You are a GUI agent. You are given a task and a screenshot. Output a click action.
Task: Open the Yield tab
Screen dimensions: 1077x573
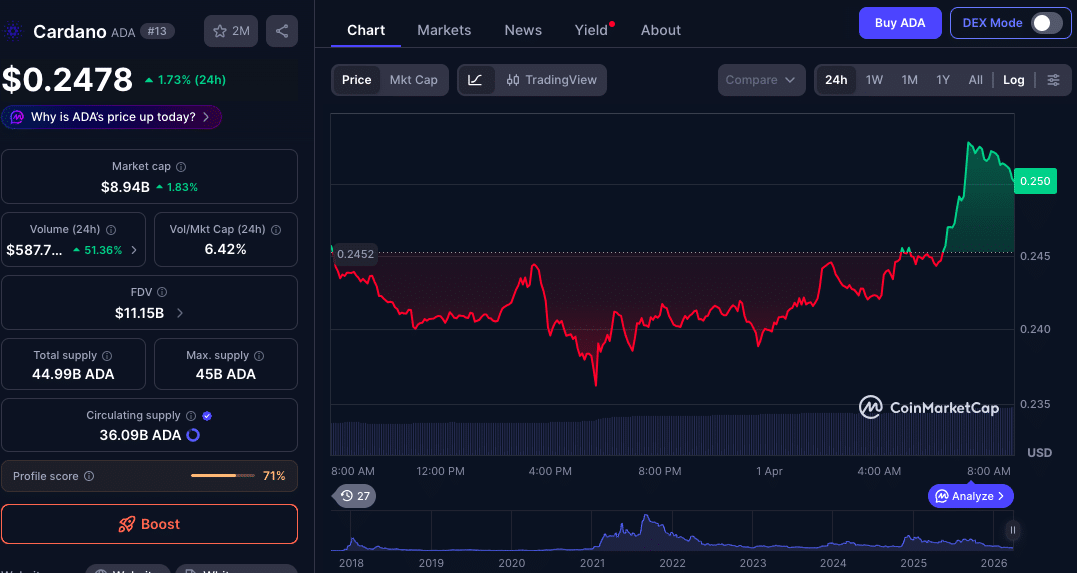pos(591,30)
